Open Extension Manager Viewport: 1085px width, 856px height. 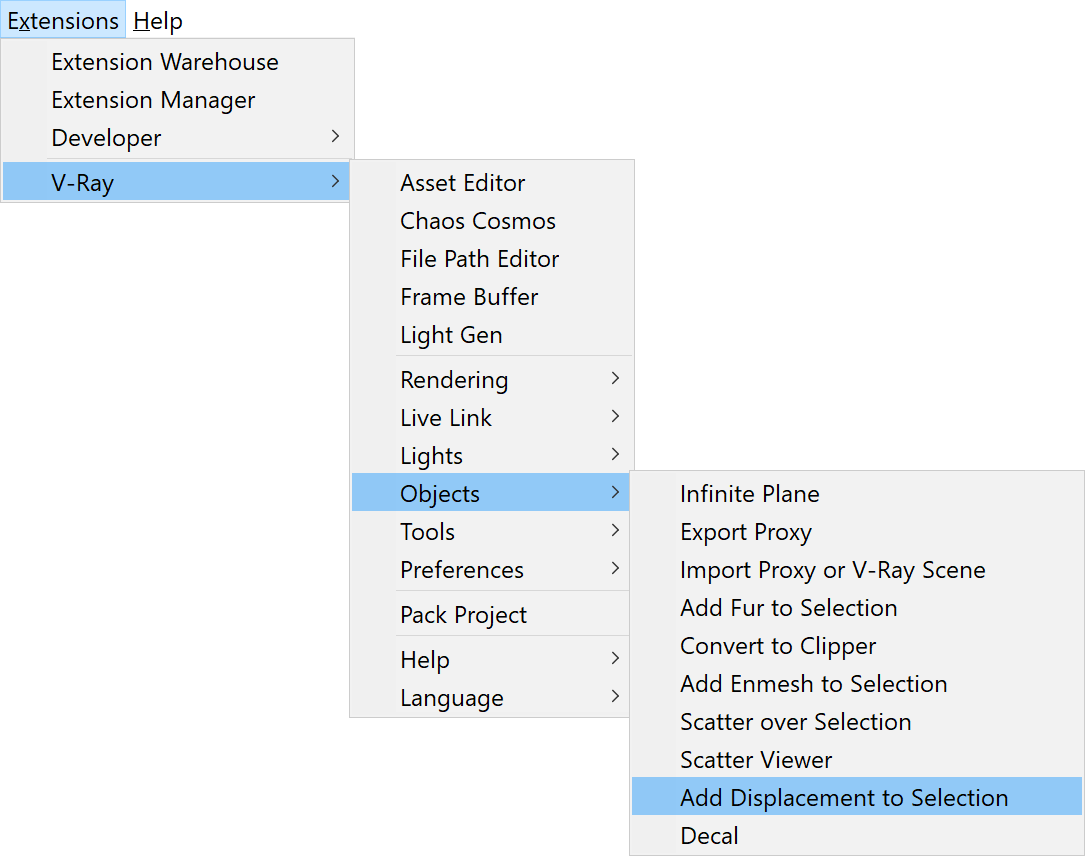point(178,100)
